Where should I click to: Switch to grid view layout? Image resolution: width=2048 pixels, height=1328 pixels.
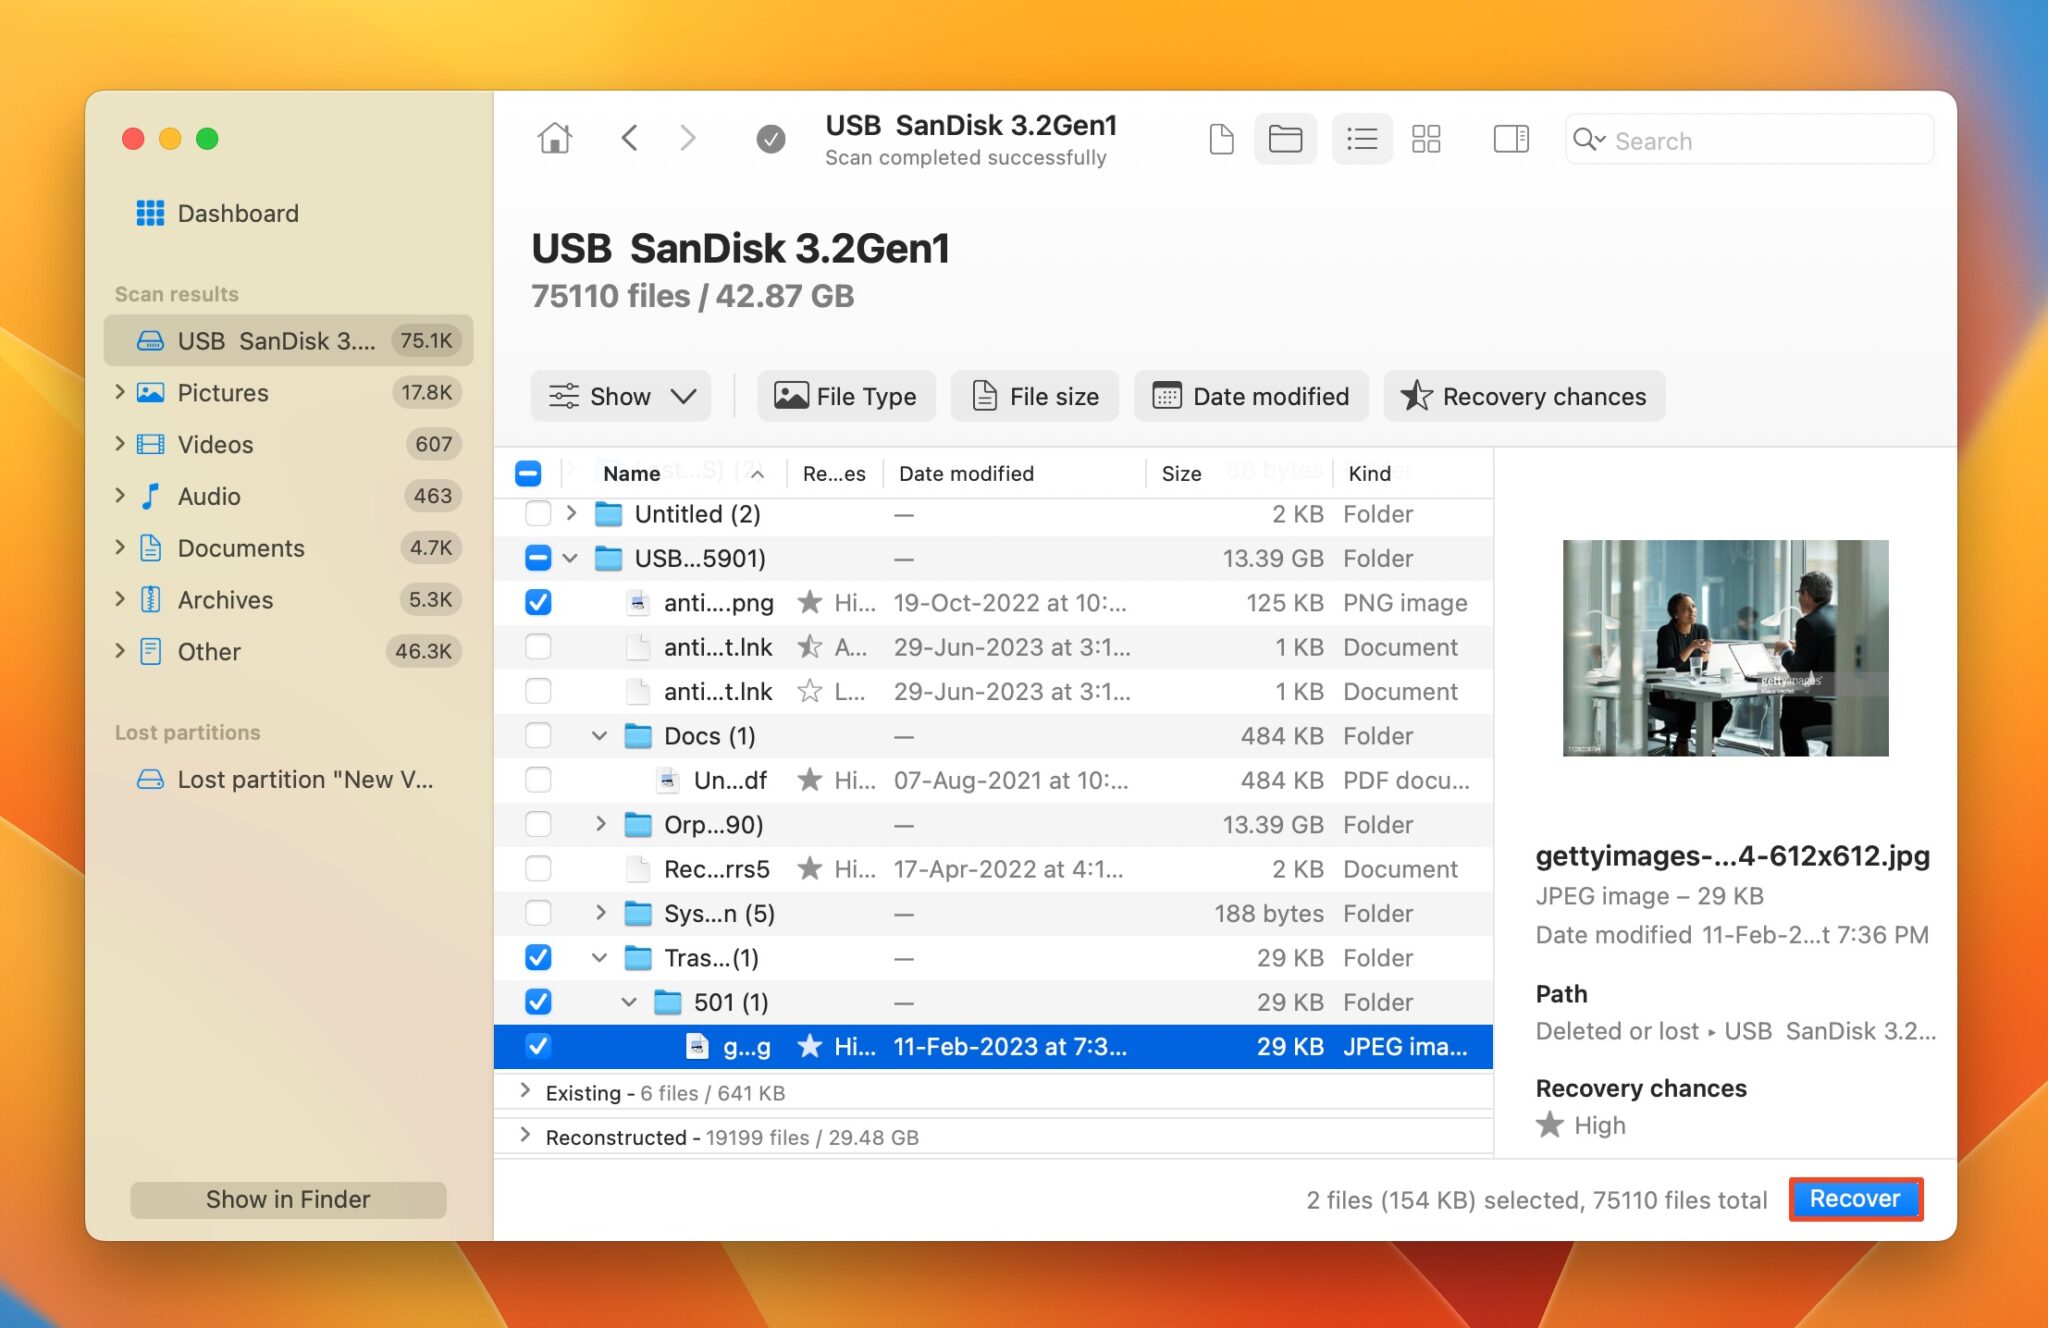pyautogui.click(x=1425, y=139)
